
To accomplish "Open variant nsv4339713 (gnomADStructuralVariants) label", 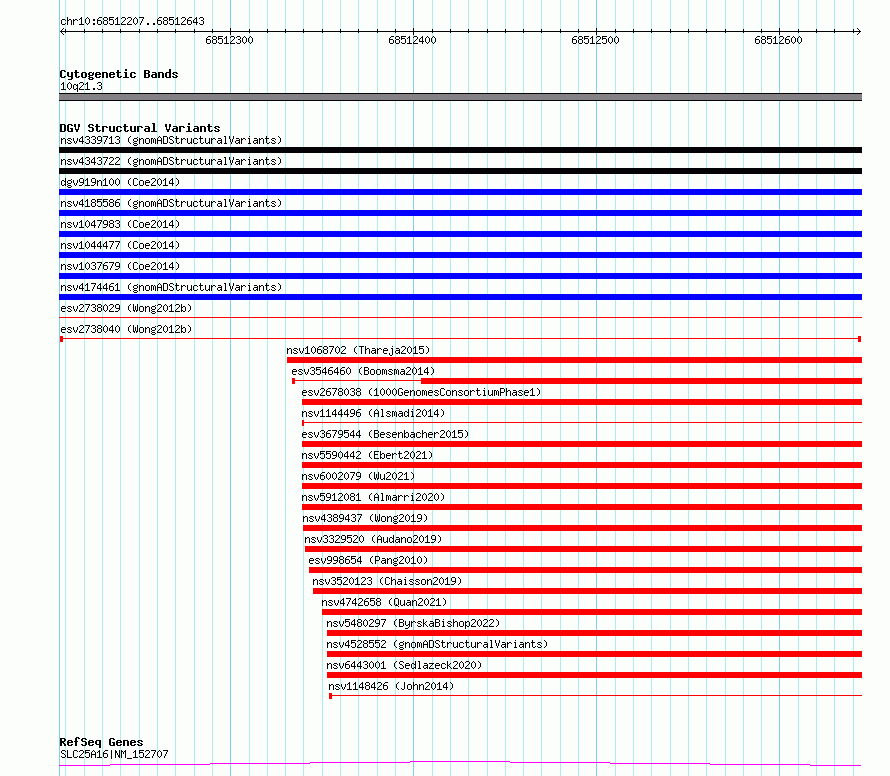I will point(171,140).
